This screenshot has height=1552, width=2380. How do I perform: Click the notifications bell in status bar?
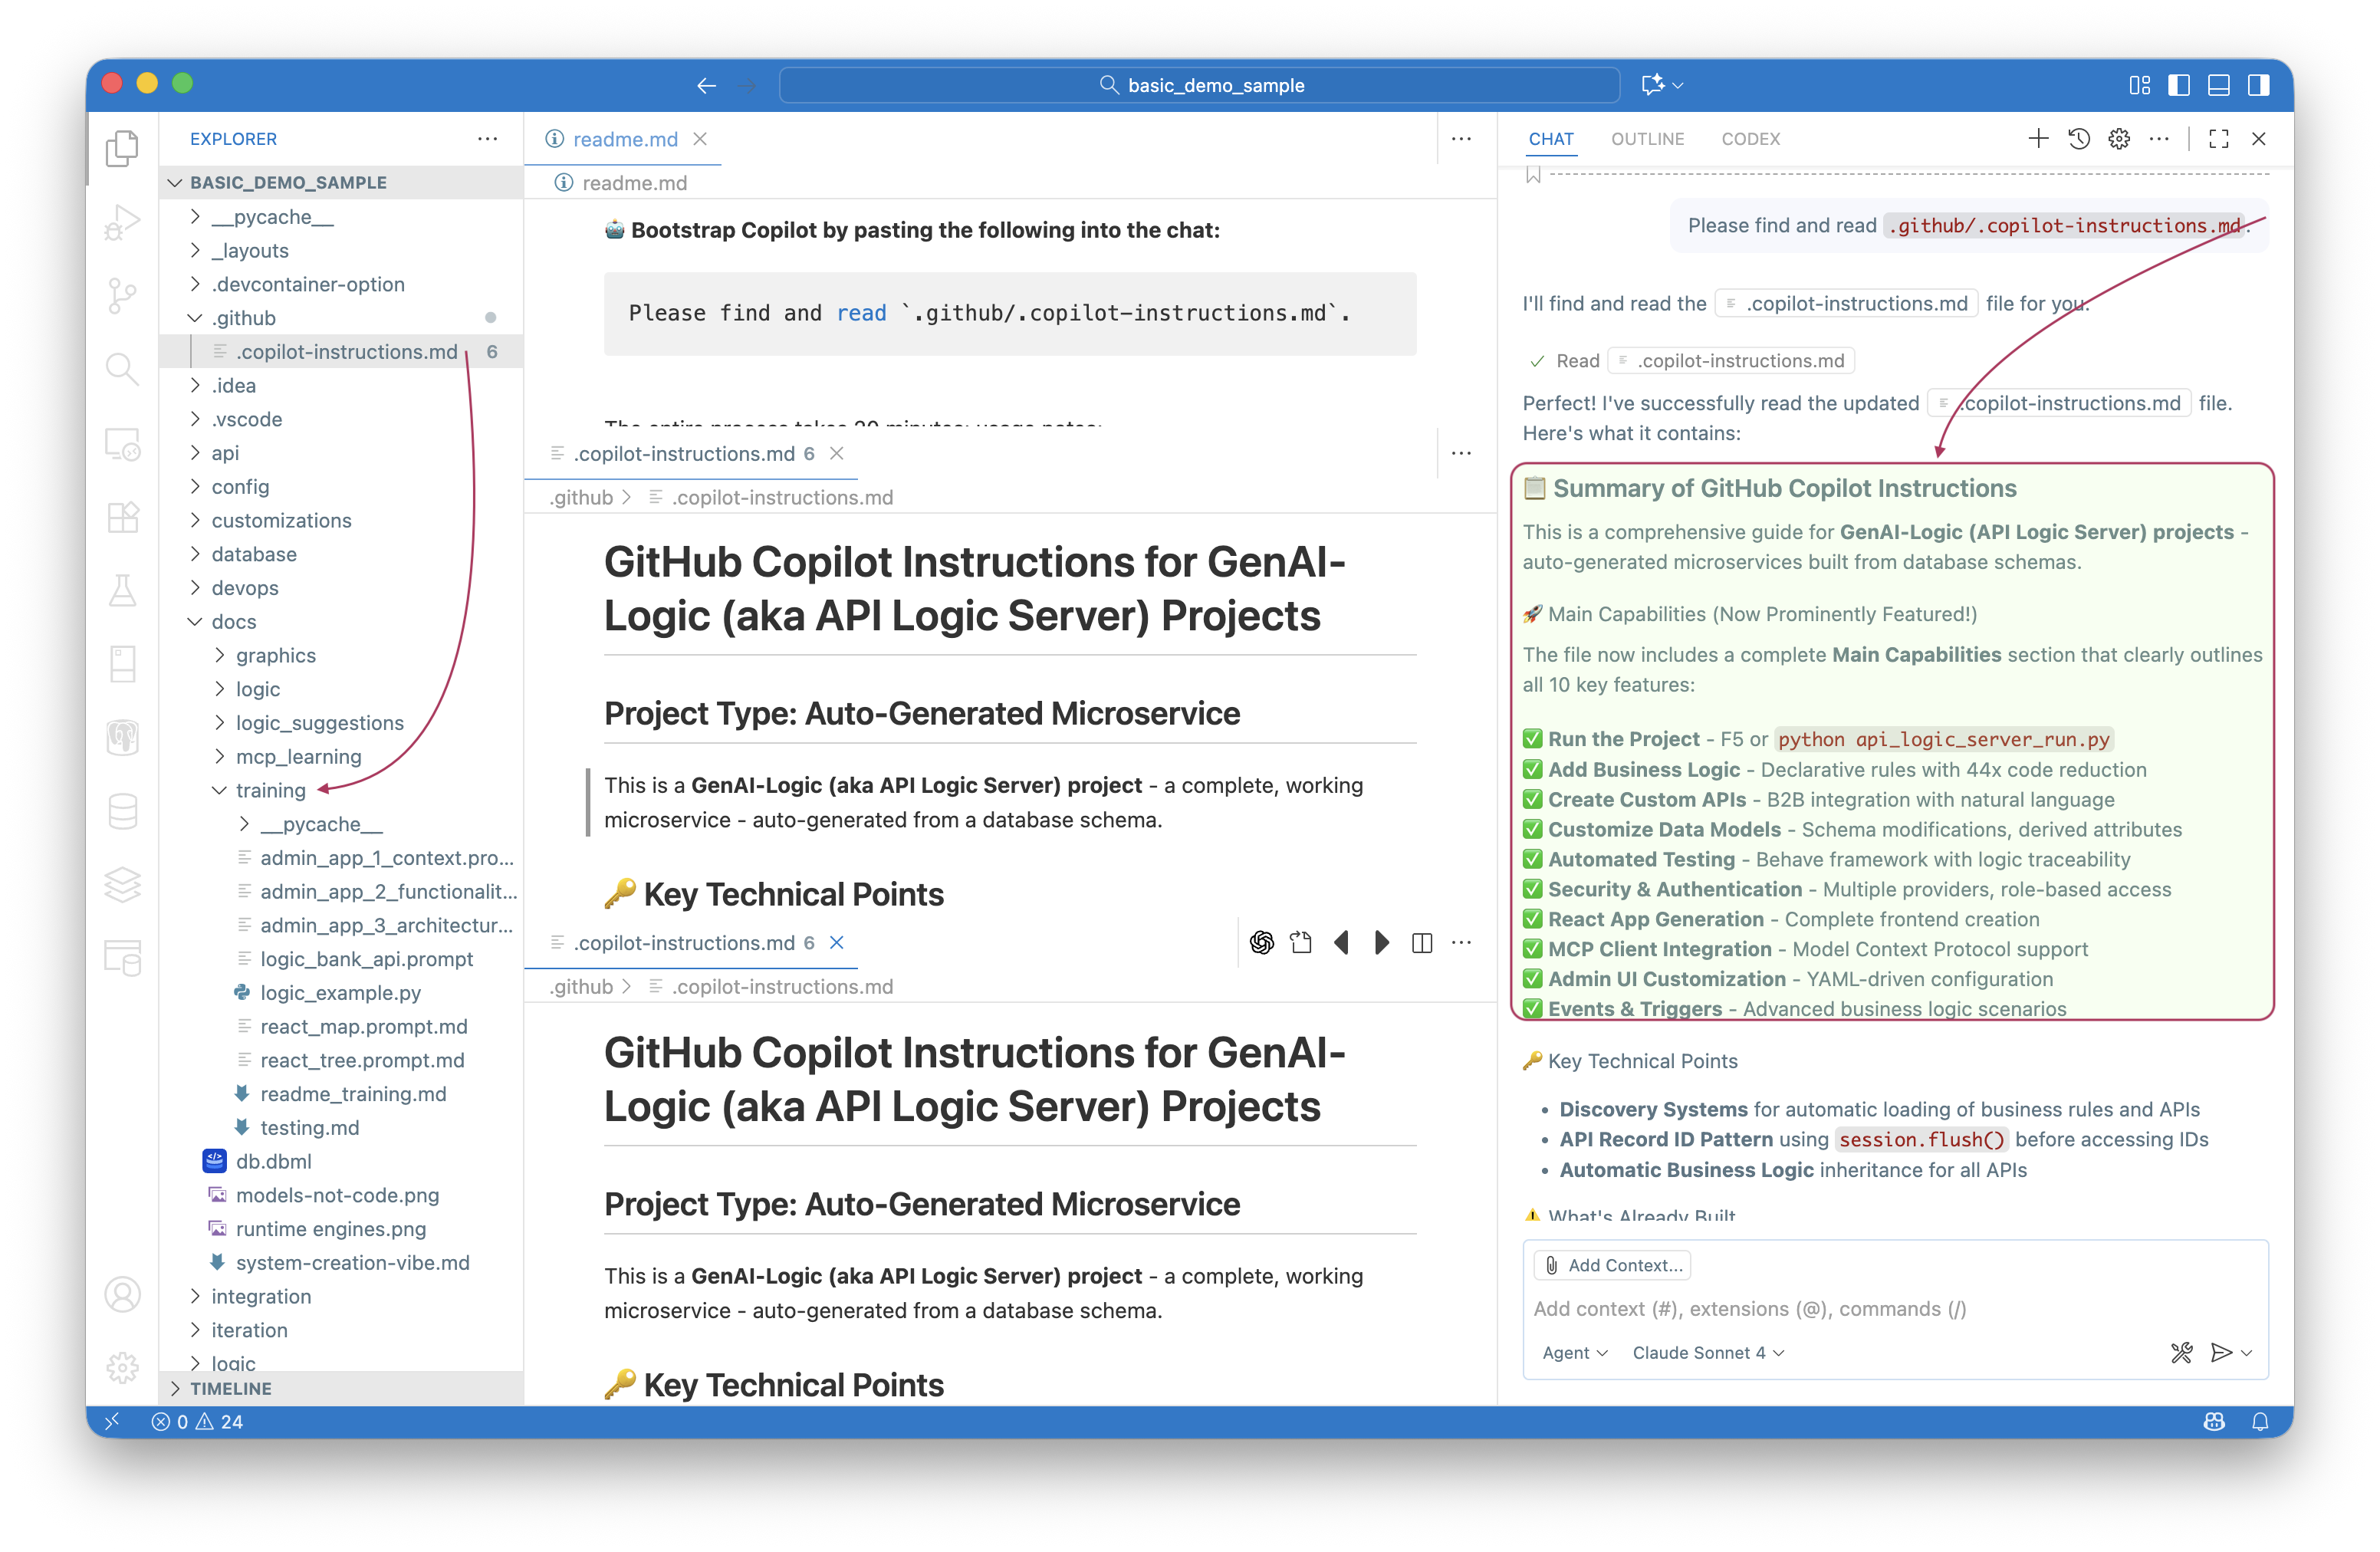[2260, 1421]
